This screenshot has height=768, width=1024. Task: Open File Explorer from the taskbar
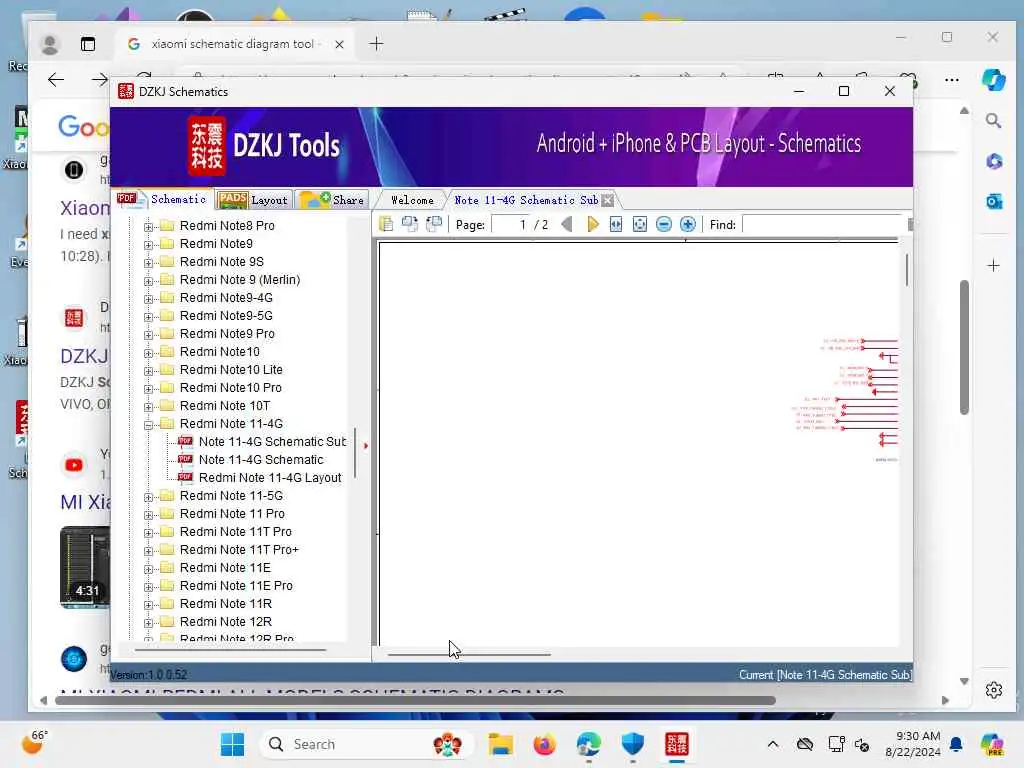501,744
